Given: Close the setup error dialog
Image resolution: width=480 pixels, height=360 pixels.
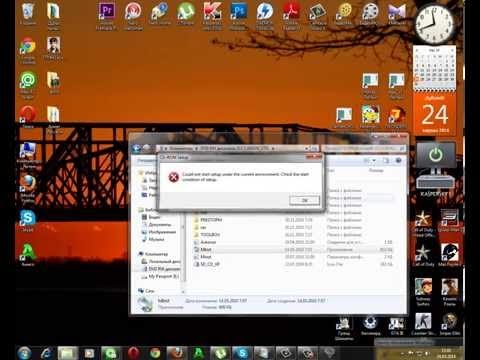Looking at the screenshot, I should coord(314,157).
